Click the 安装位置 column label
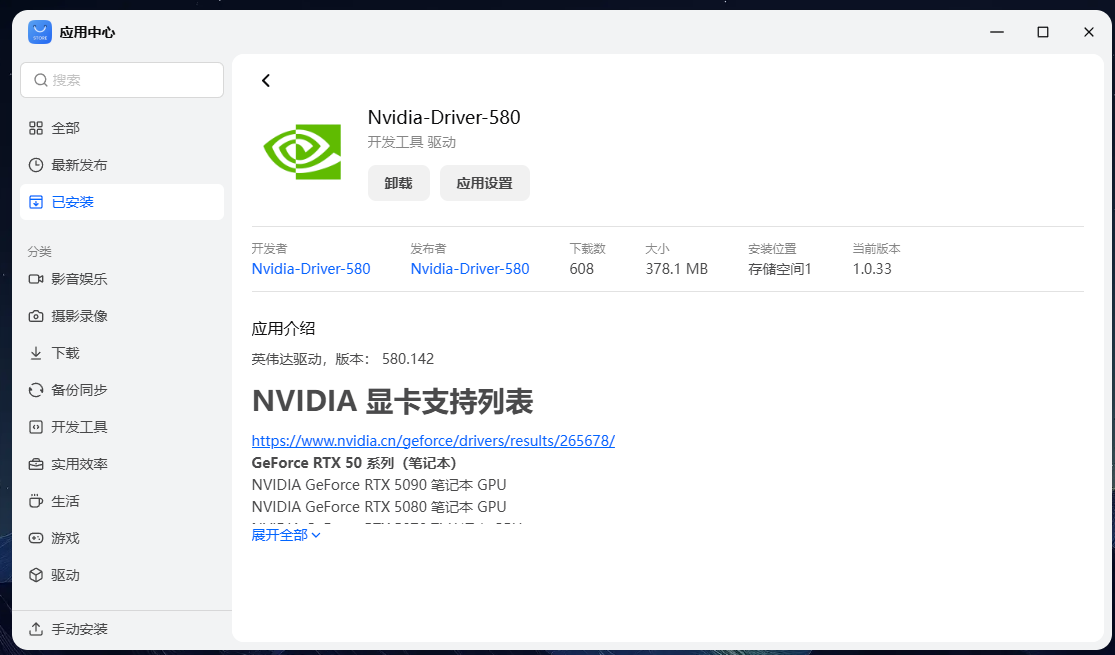Image resolution: width=1115 pixels, height=655 pixels. 772,249
